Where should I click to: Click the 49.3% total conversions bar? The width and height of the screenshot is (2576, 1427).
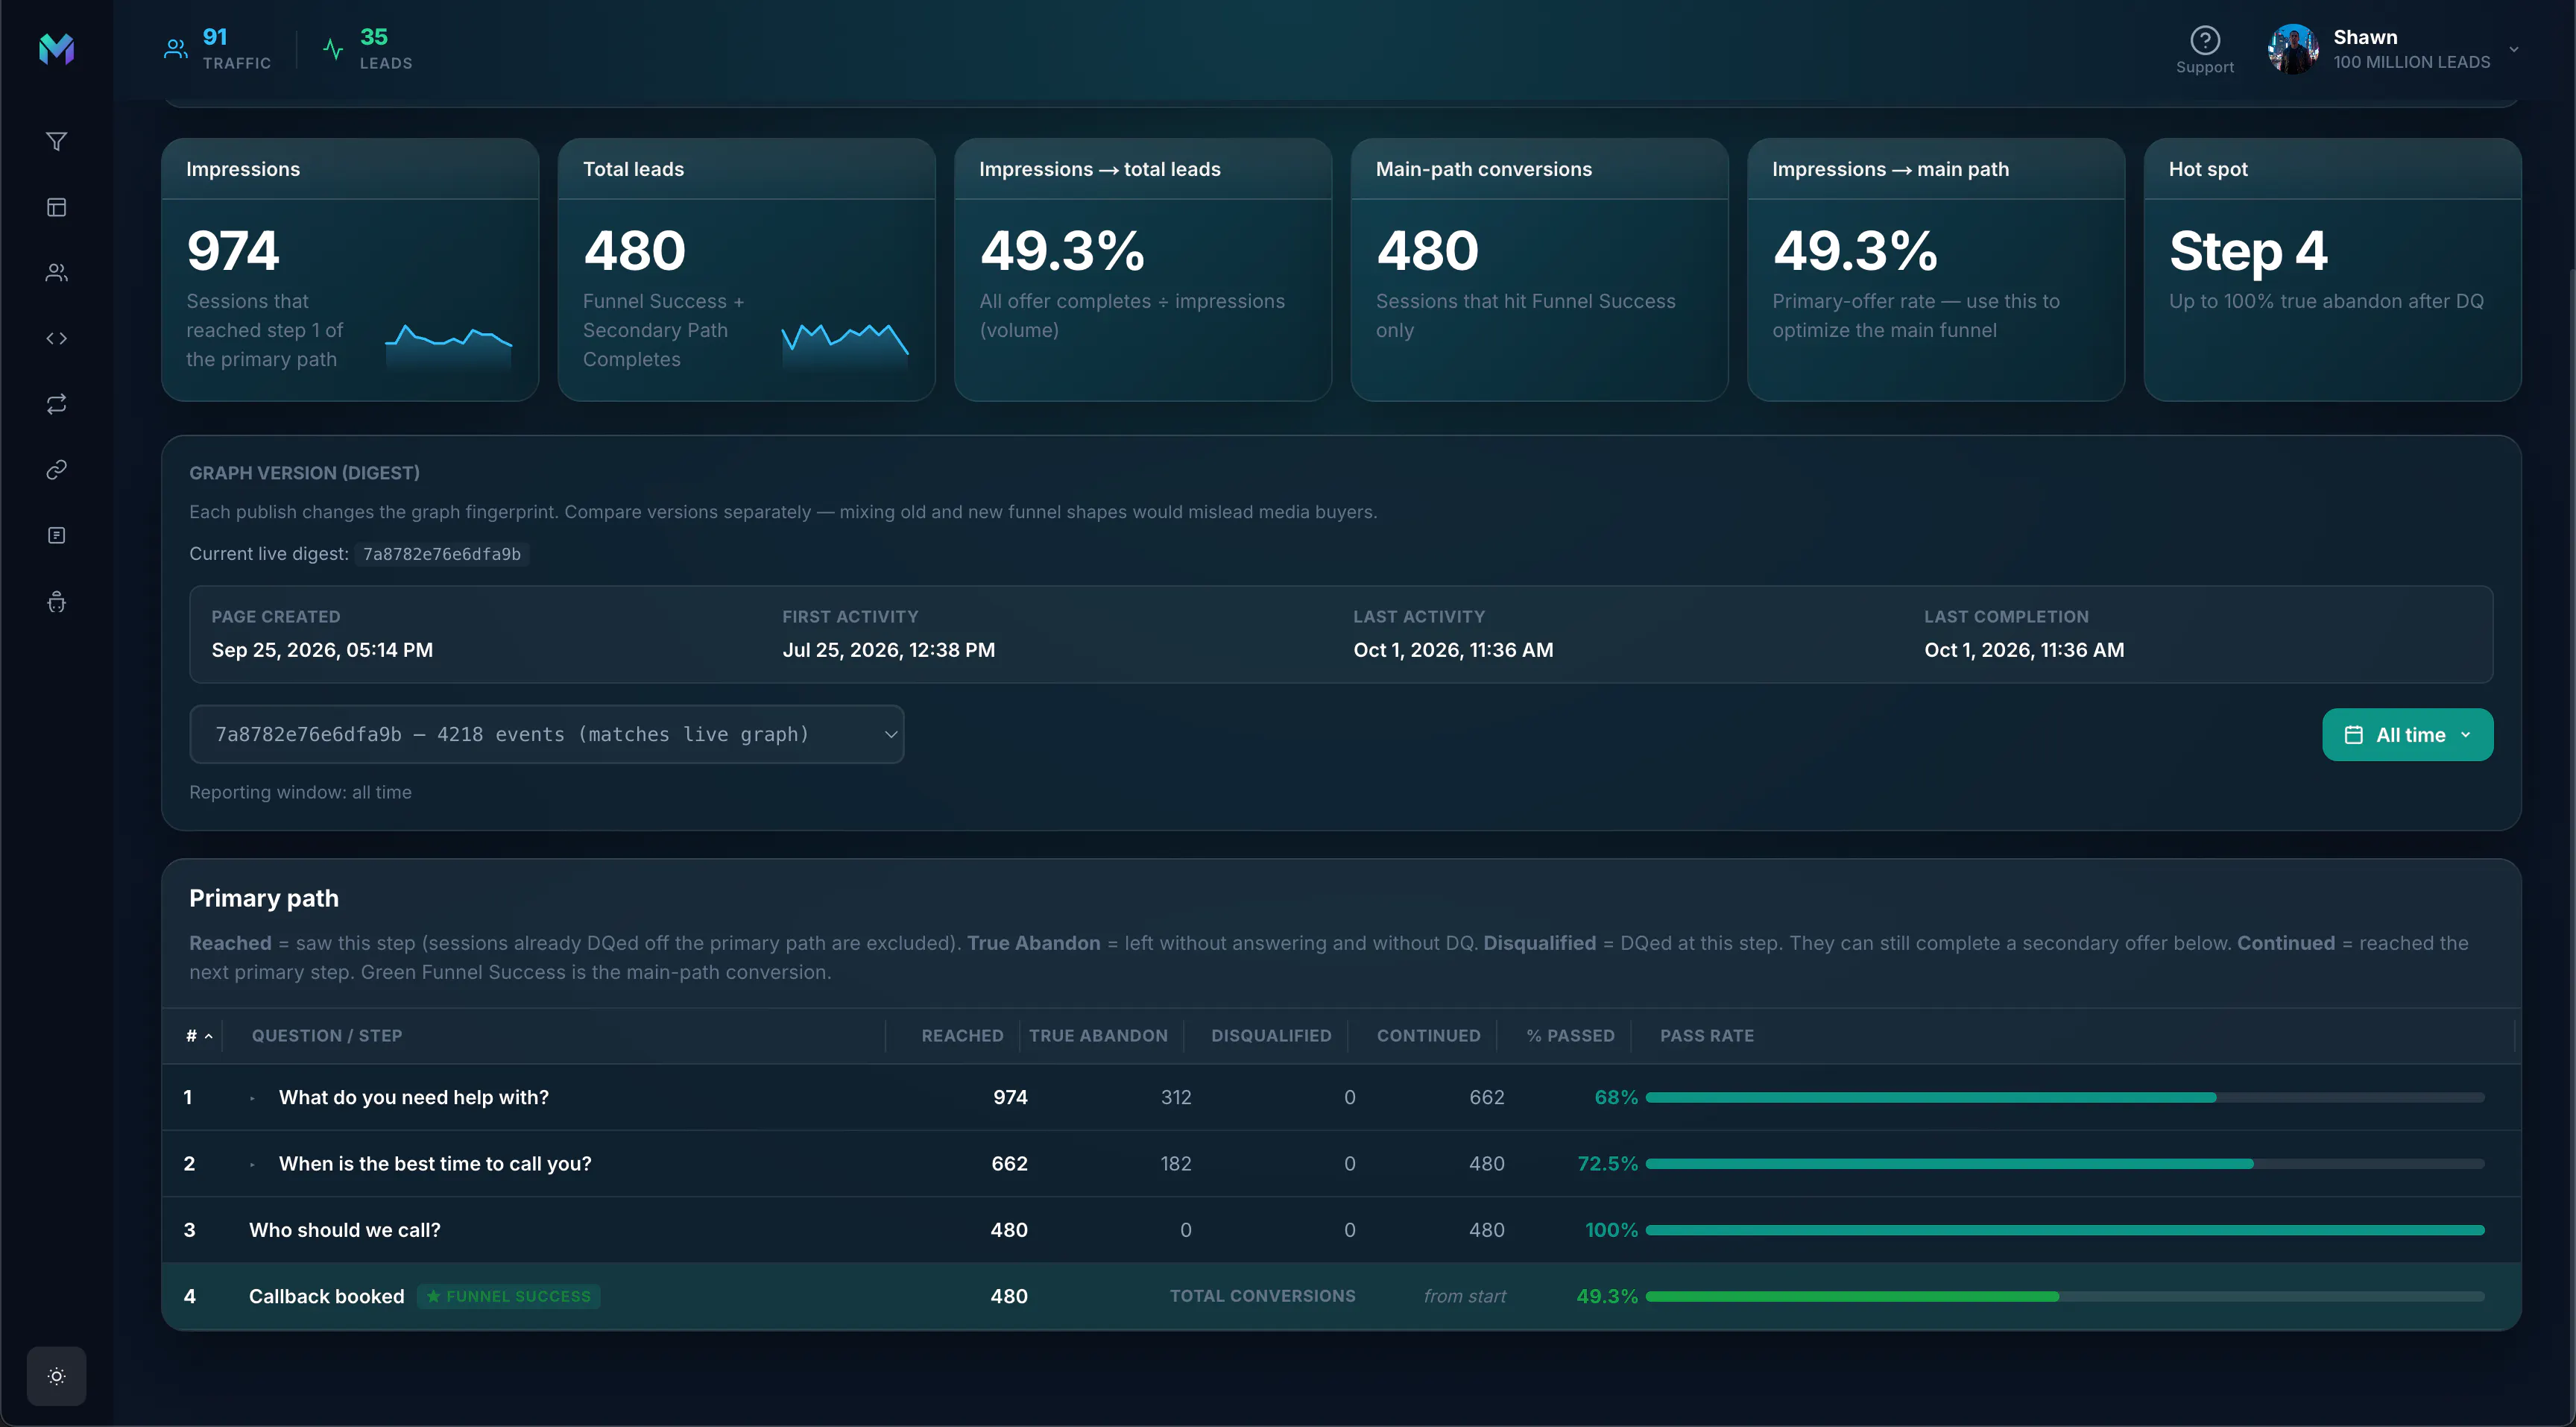[2065, 1296]
